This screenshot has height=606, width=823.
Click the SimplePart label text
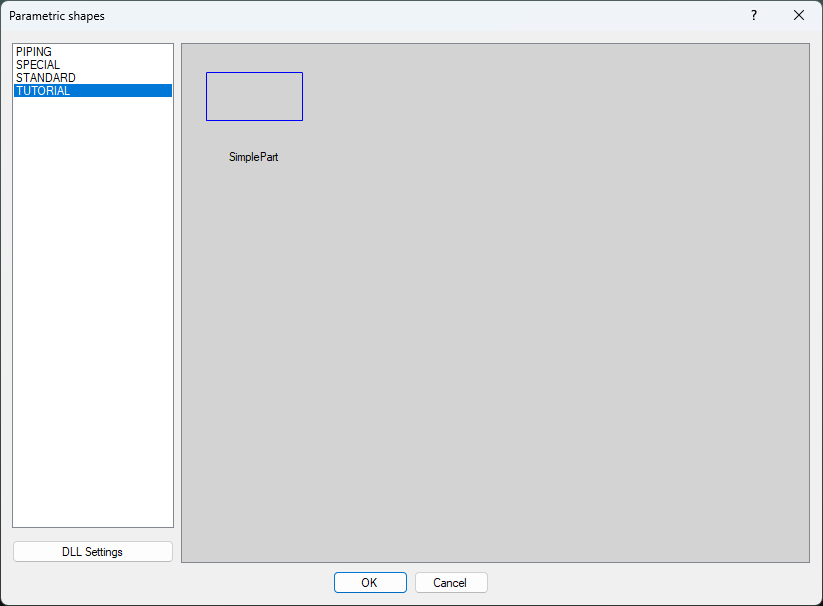pos(253,157)
